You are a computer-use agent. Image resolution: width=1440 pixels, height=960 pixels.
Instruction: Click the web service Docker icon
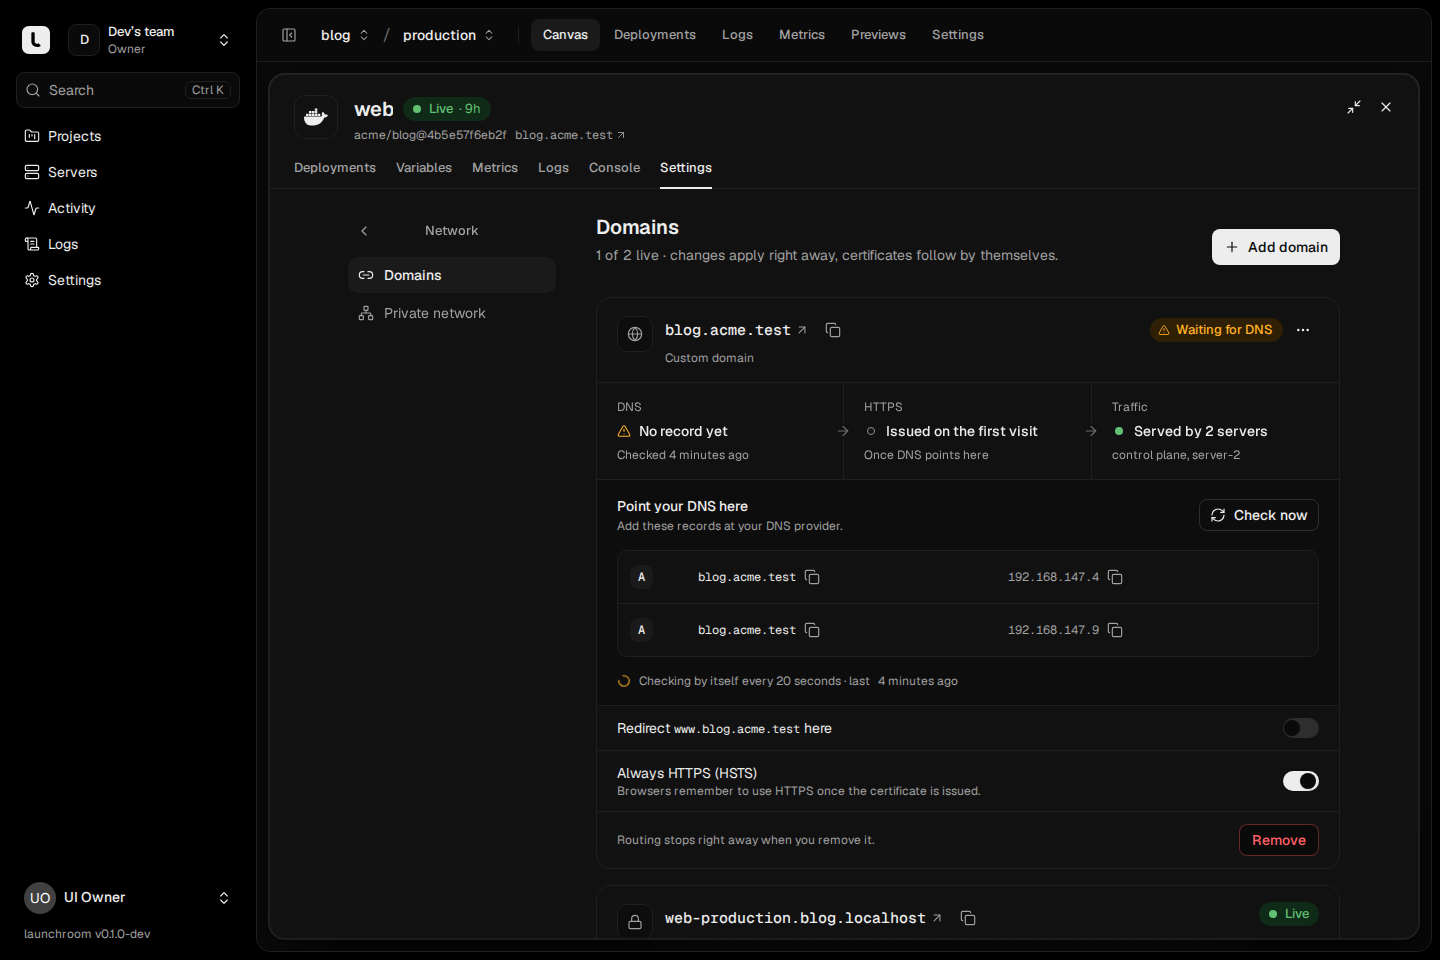[x=316, y=117]
